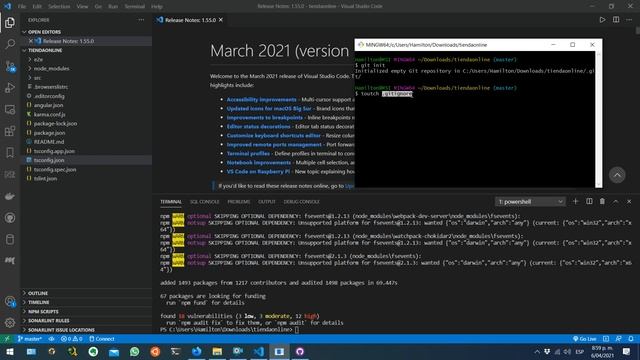
Task: Open the Search view in activity bar
Action: pos(10,44)
